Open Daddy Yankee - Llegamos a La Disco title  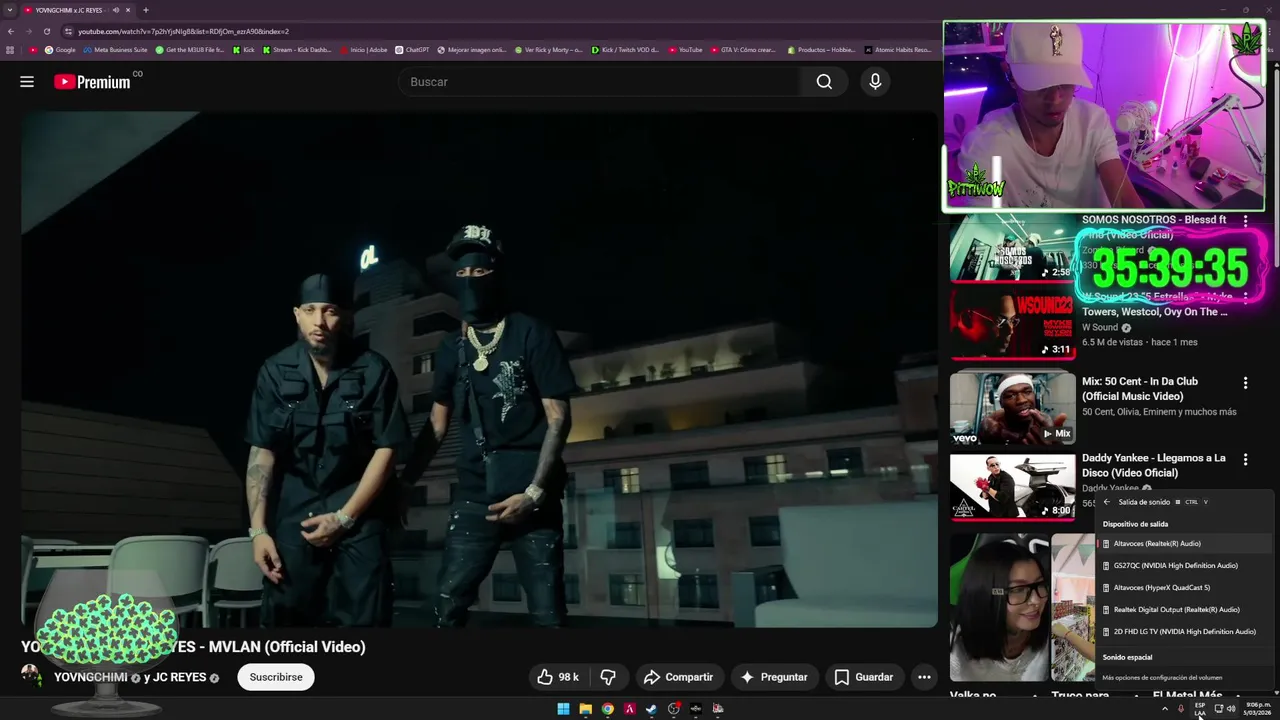coord(1154,465)
